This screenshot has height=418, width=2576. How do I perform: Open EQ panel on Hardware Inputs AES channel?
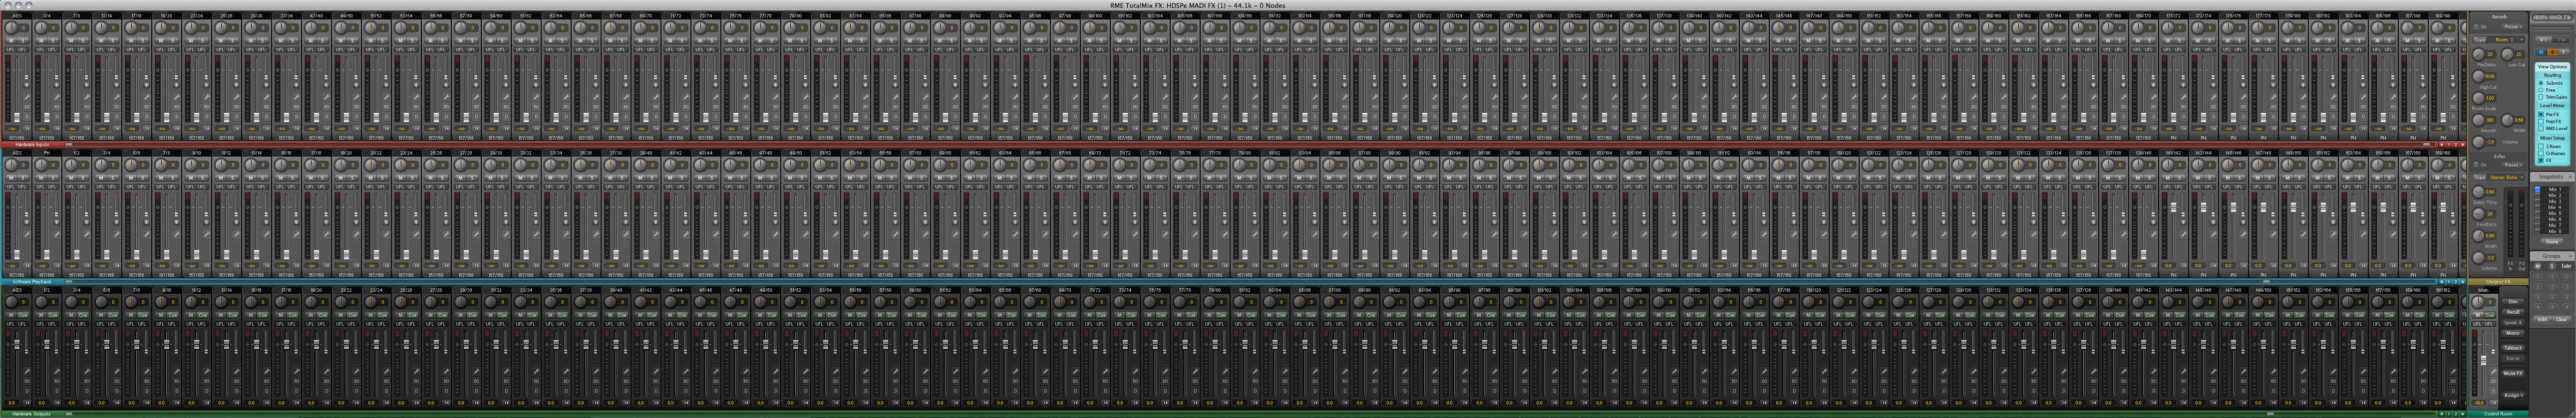pyautogui.click(x=26, y=107)
